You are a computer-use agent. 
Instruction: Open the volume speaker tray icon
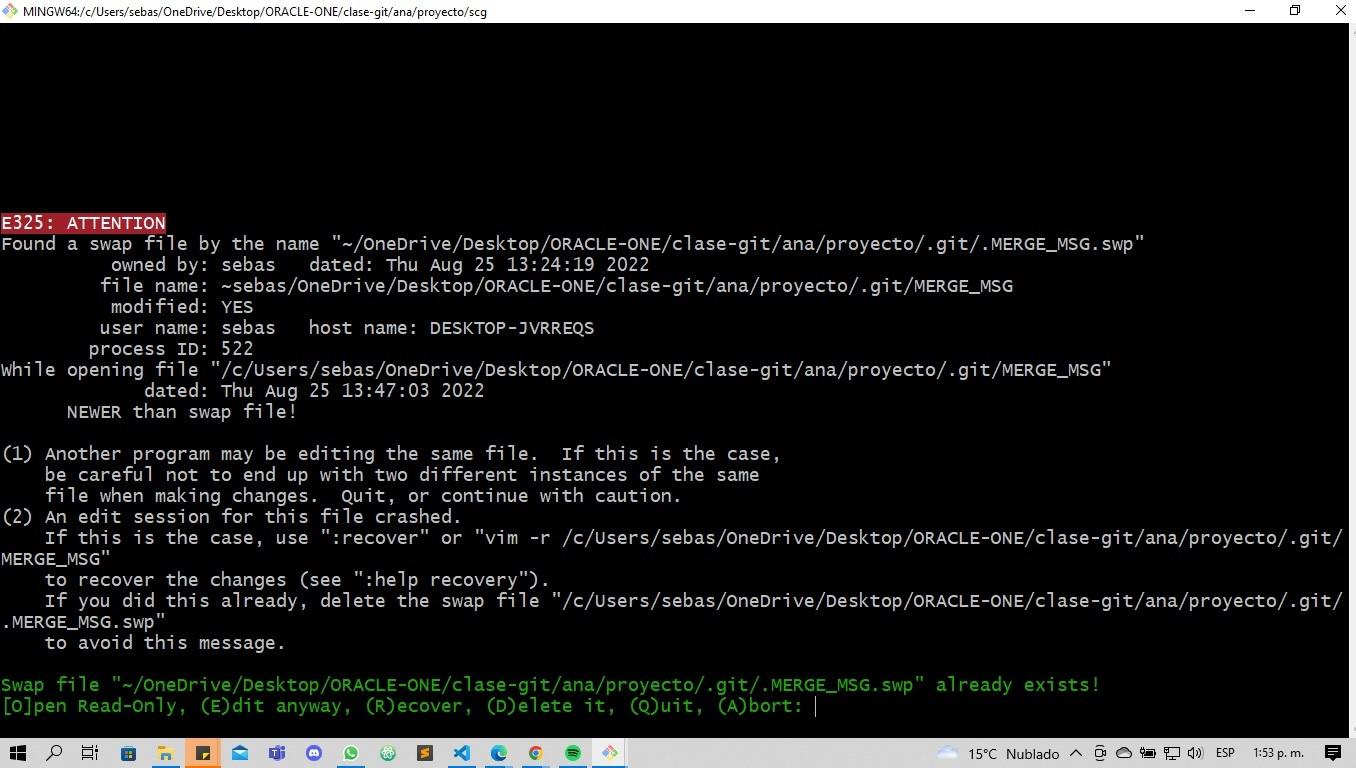[1195, 753]
